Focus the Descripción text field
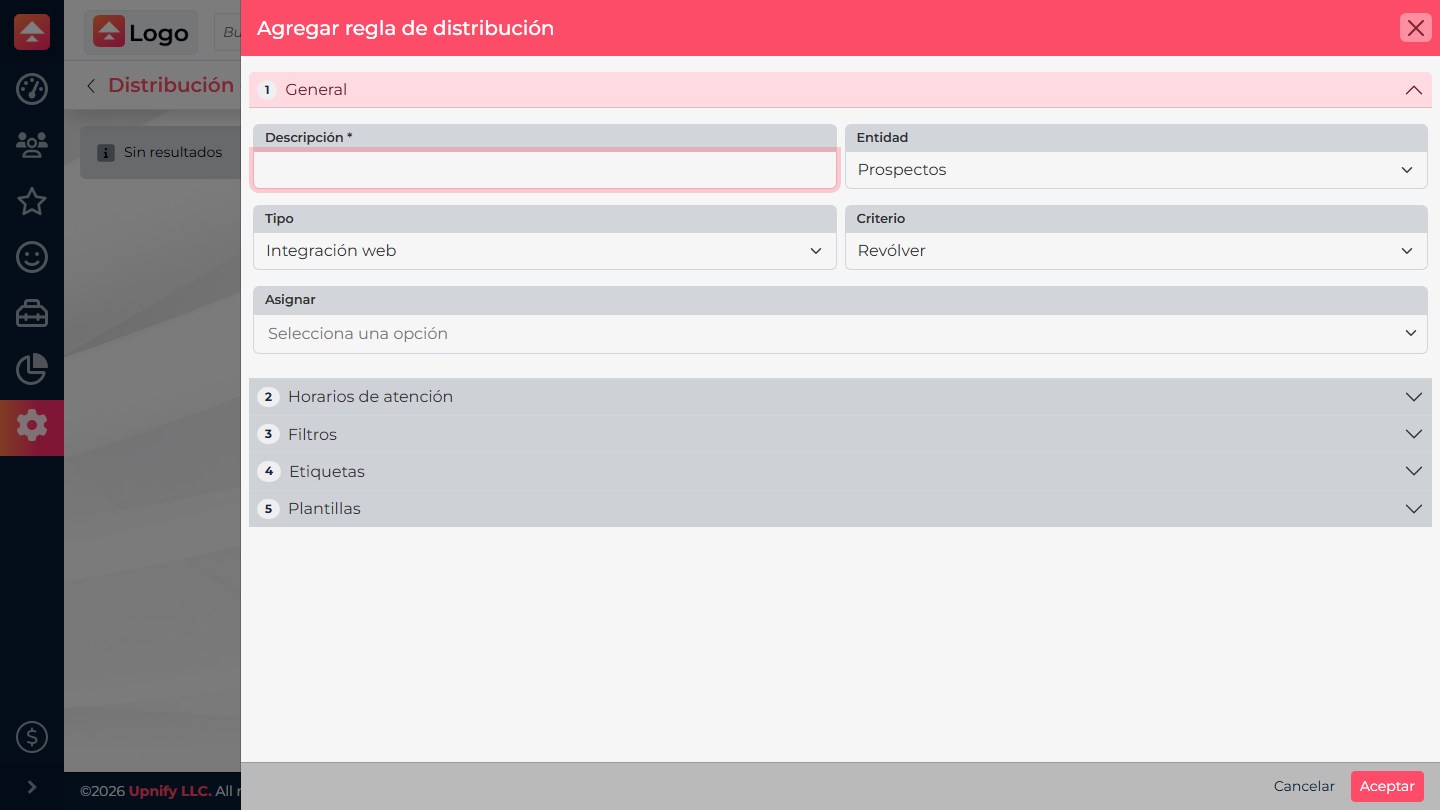Image resolution: width=1440 pixels, height=810 pixels. pyautogui.click(x=545, y=170)
